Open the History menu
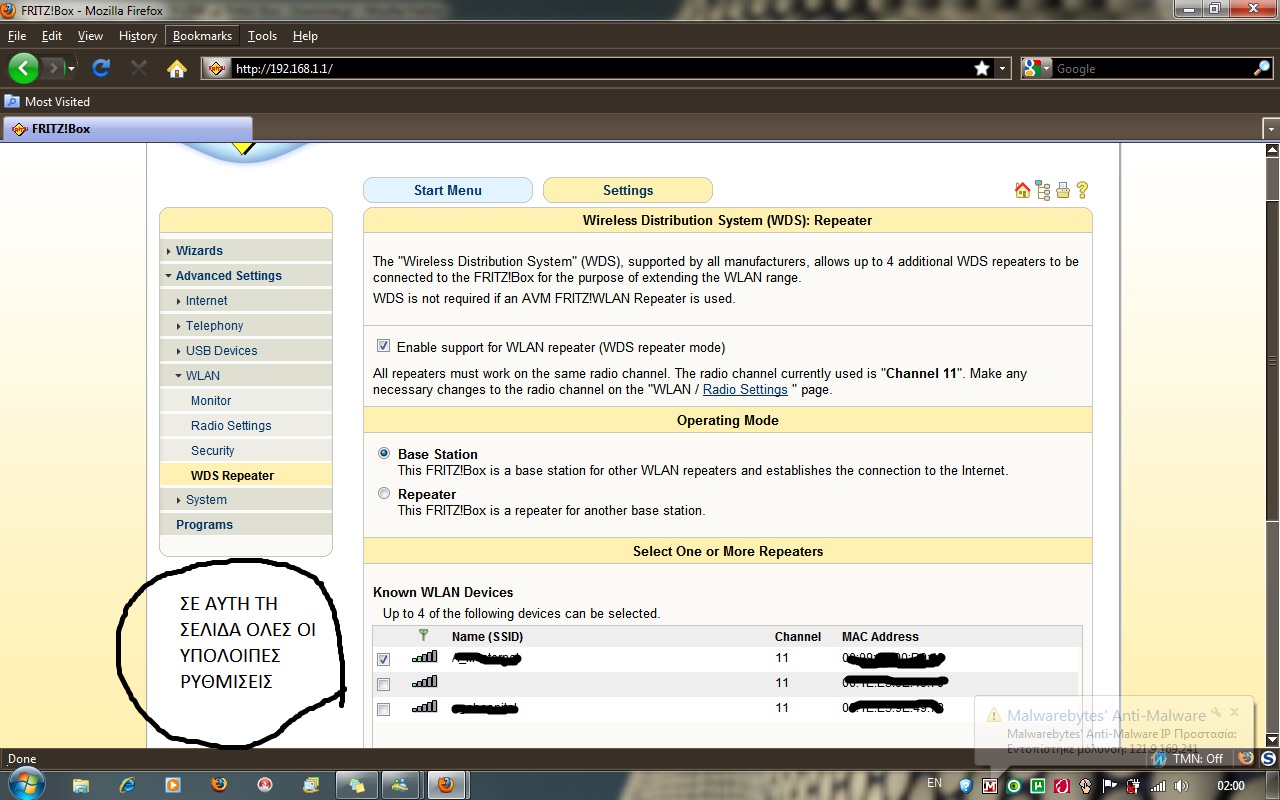The height and width of the screenshot is (800, 1280). point(137,35)
